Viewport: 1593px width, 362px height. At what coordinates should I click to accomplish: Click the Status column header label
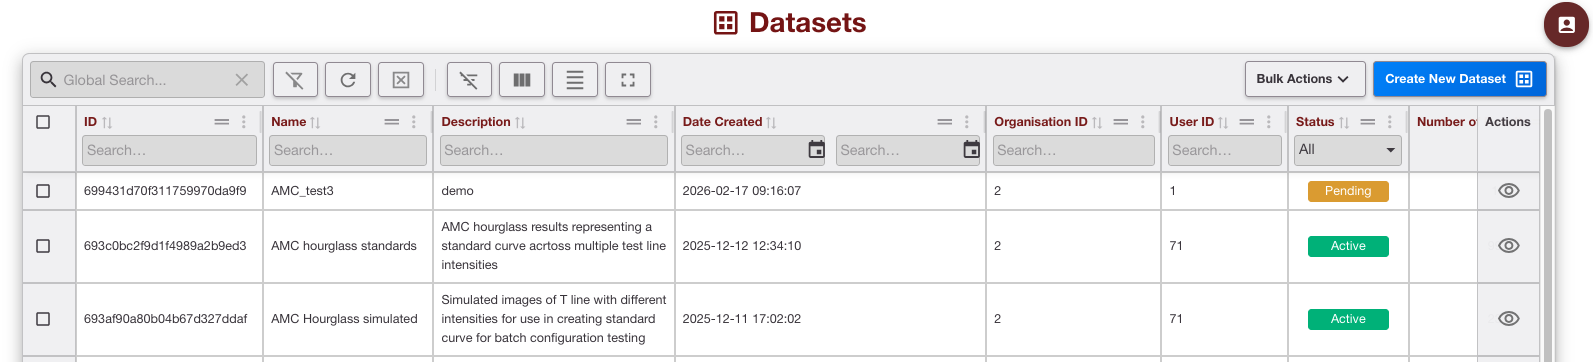[x=1315, y=122]
